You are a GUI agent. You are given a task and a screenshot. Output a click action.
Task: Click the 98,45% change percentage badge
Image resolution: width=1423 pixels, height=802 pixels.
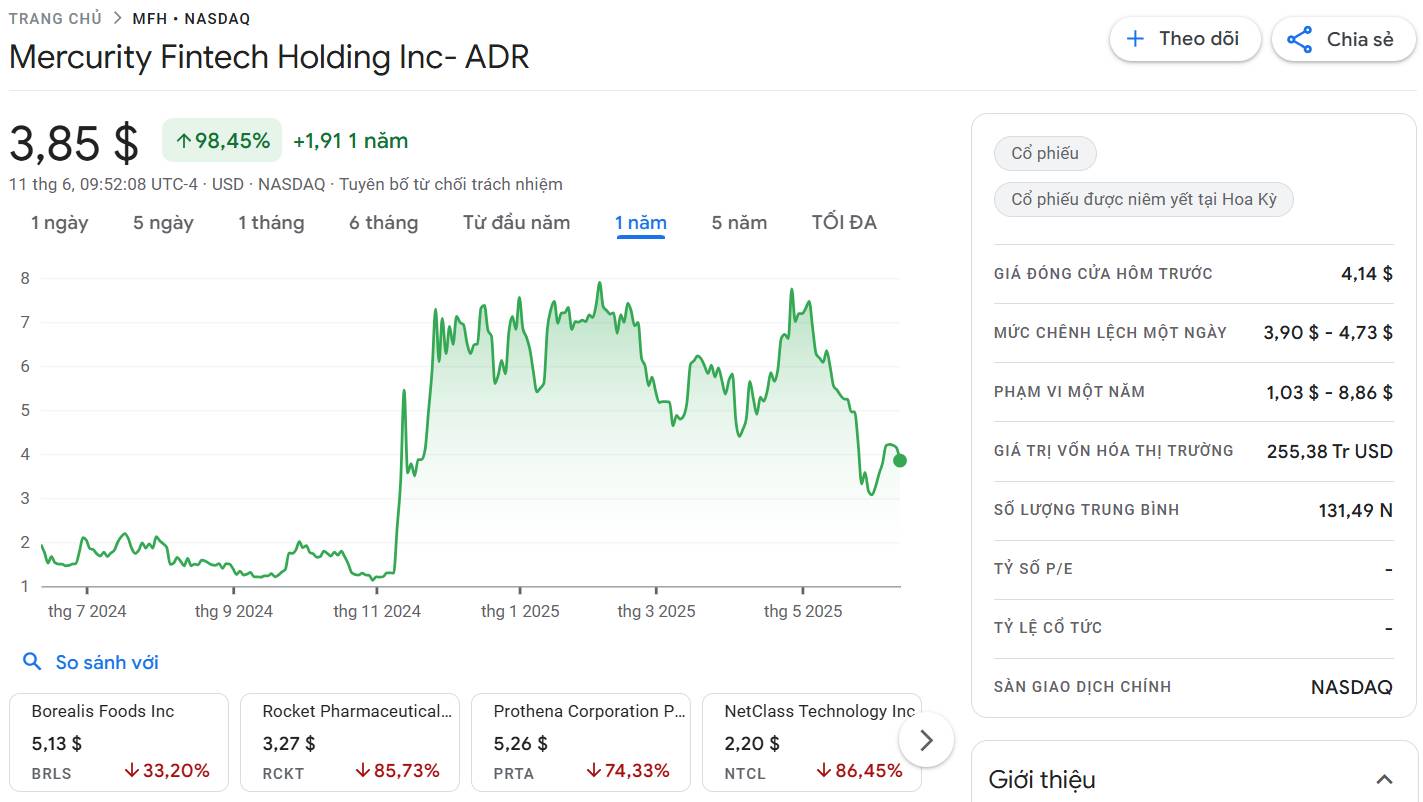click(222, 141)
